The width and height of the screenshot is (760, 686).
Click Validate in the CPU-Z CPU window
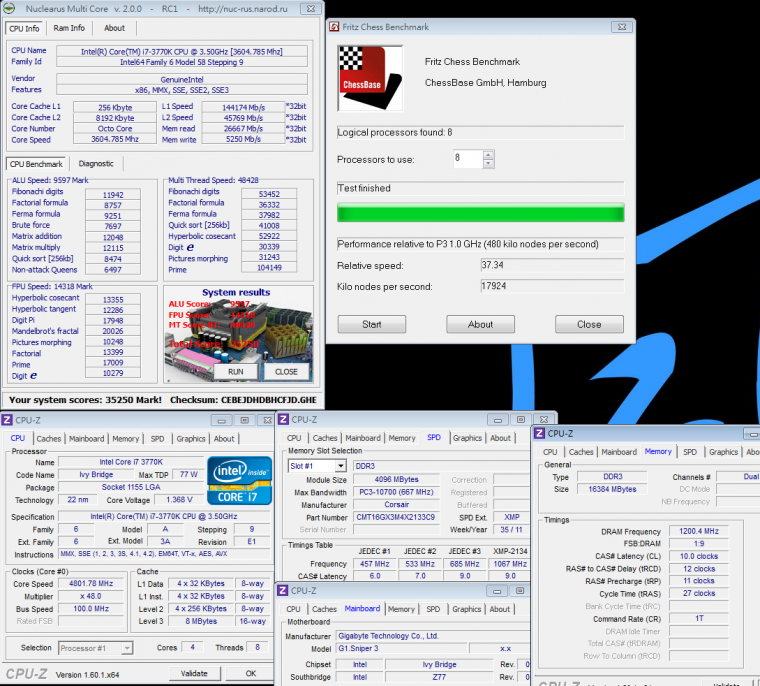(194, 673)
